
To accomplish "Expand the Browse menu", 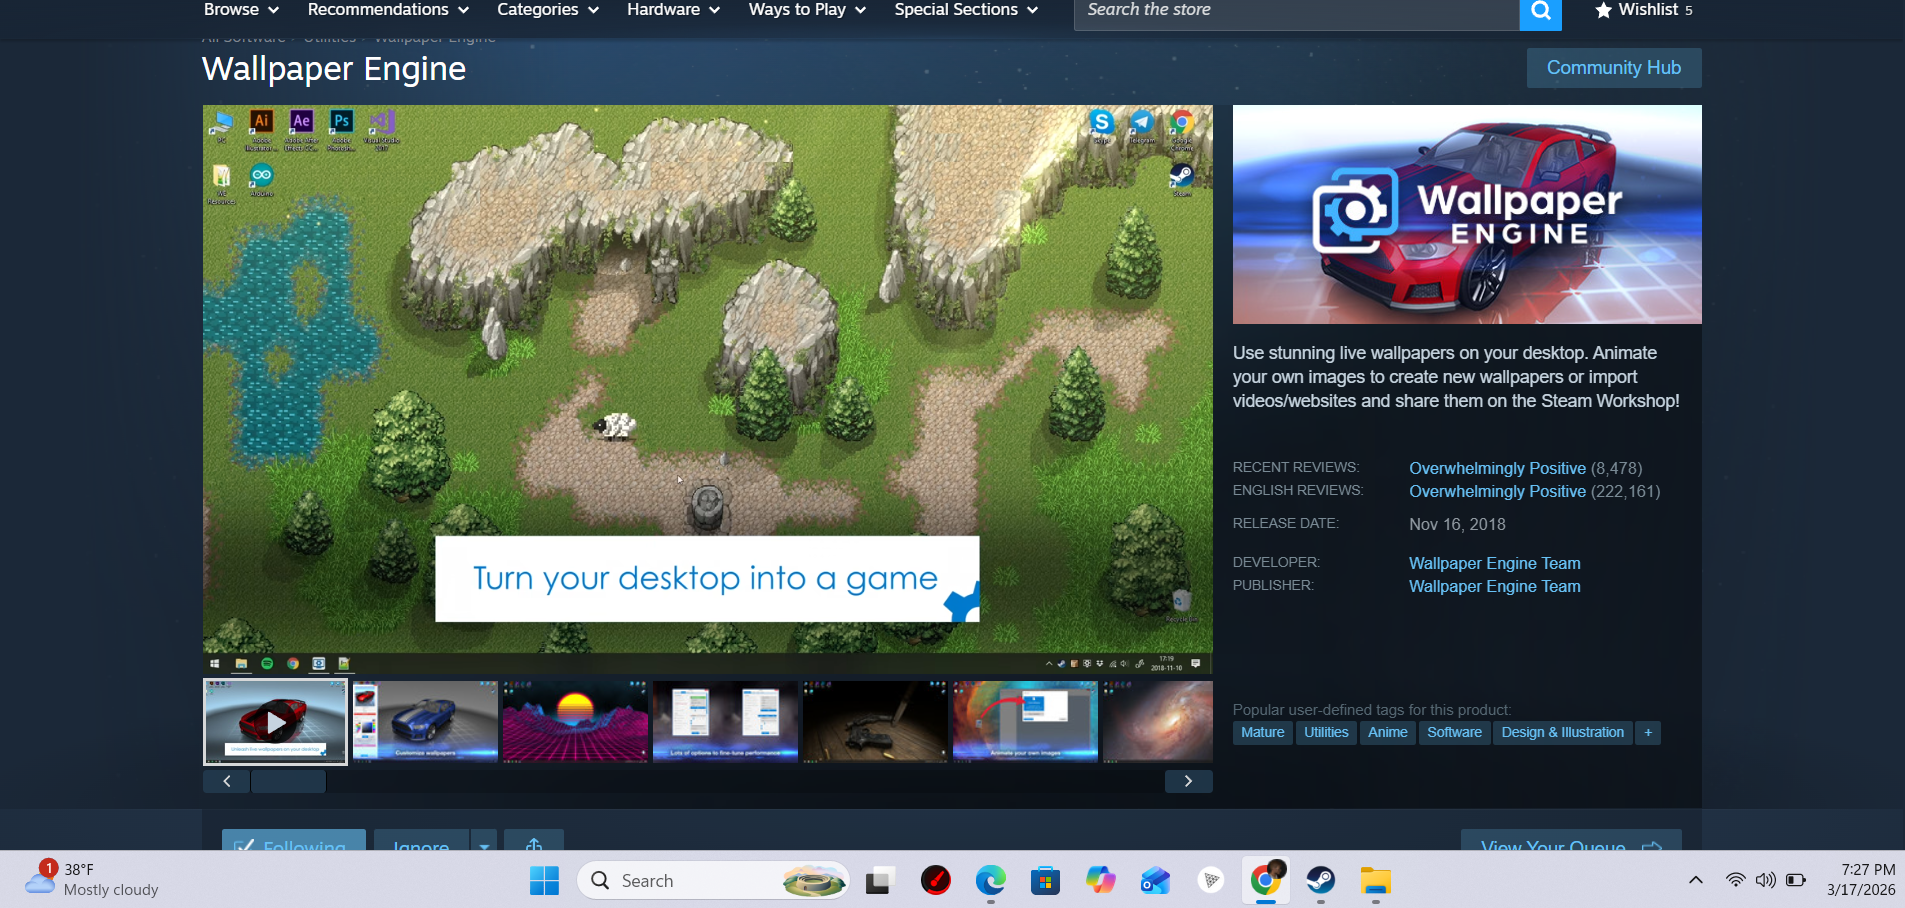I will tap(241, 10).
